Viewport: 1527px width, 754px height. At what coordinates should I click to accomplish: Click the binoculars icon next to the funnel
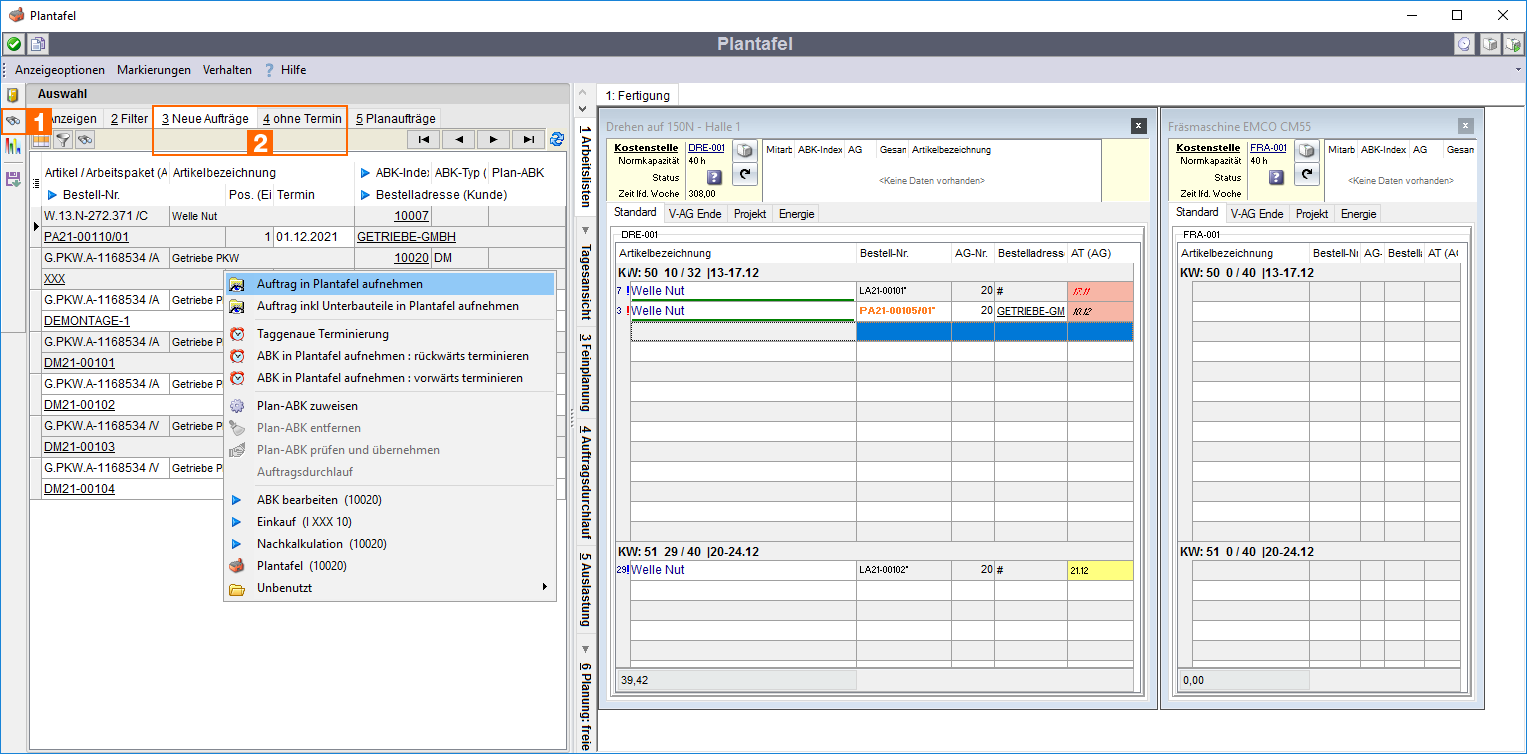(85, 140)
